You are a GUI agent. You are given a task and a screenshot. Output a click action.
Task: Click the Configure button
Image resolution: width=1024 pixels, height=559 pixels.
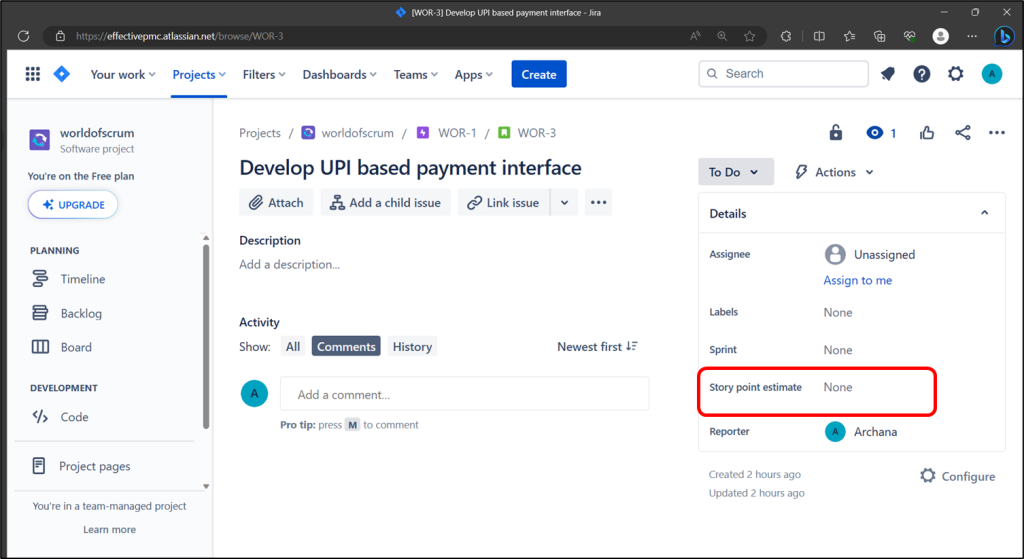(958, 476)
